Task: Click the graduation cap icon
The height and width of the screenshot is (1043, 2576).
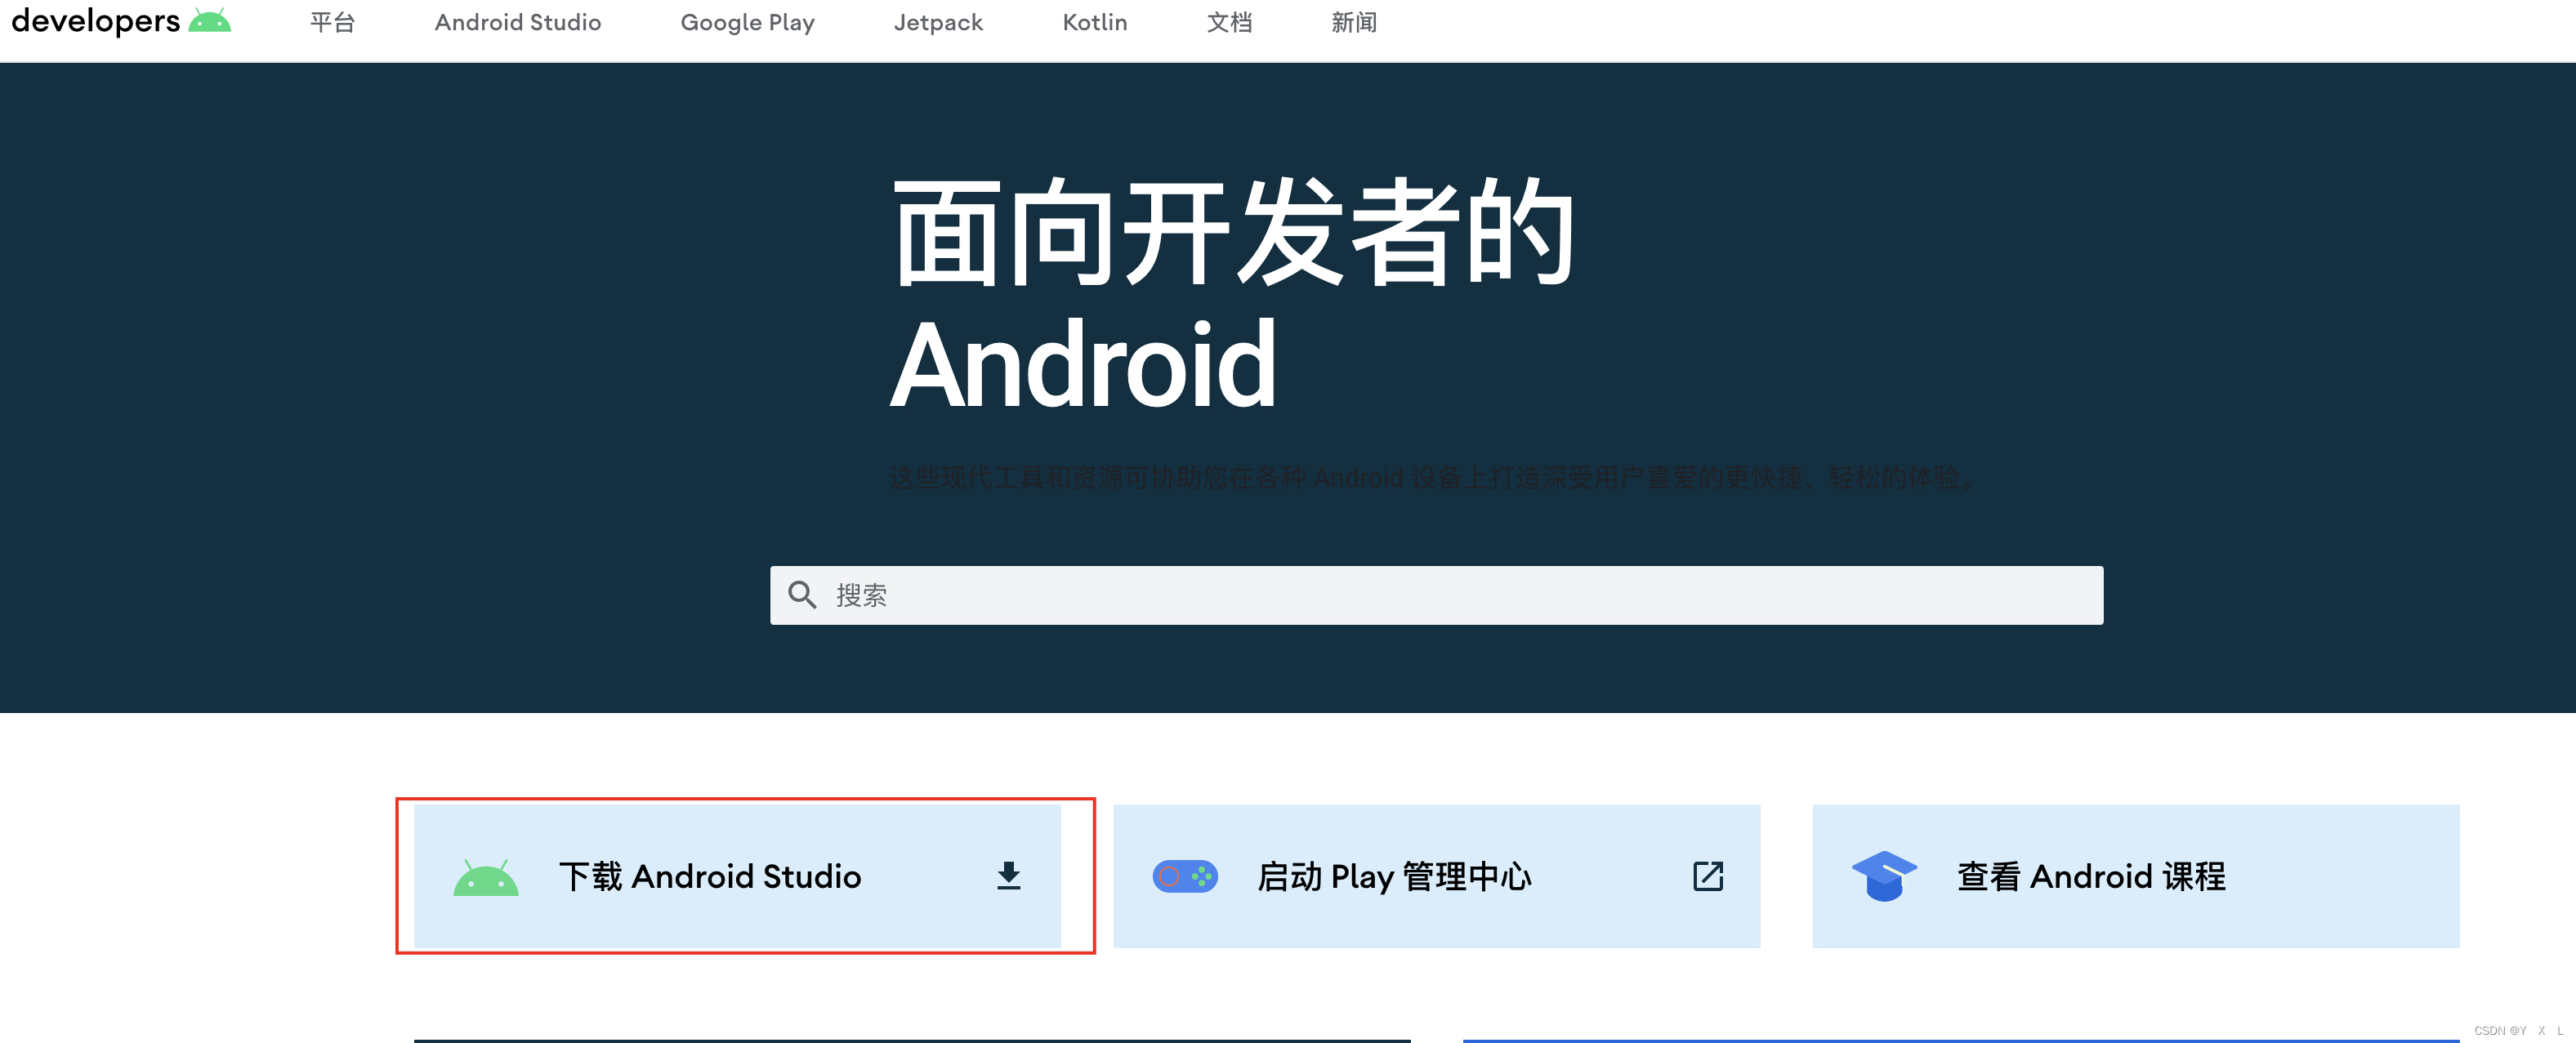Action: click(x=1884, y=876)
